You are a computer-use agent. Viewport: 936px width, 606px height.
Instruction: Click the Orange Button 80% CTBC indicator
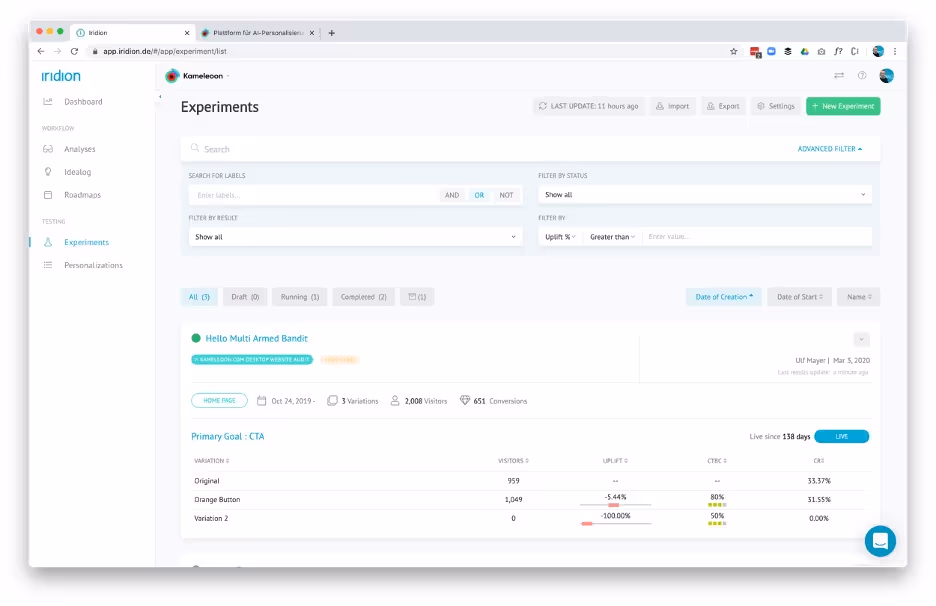click(717, 500)
